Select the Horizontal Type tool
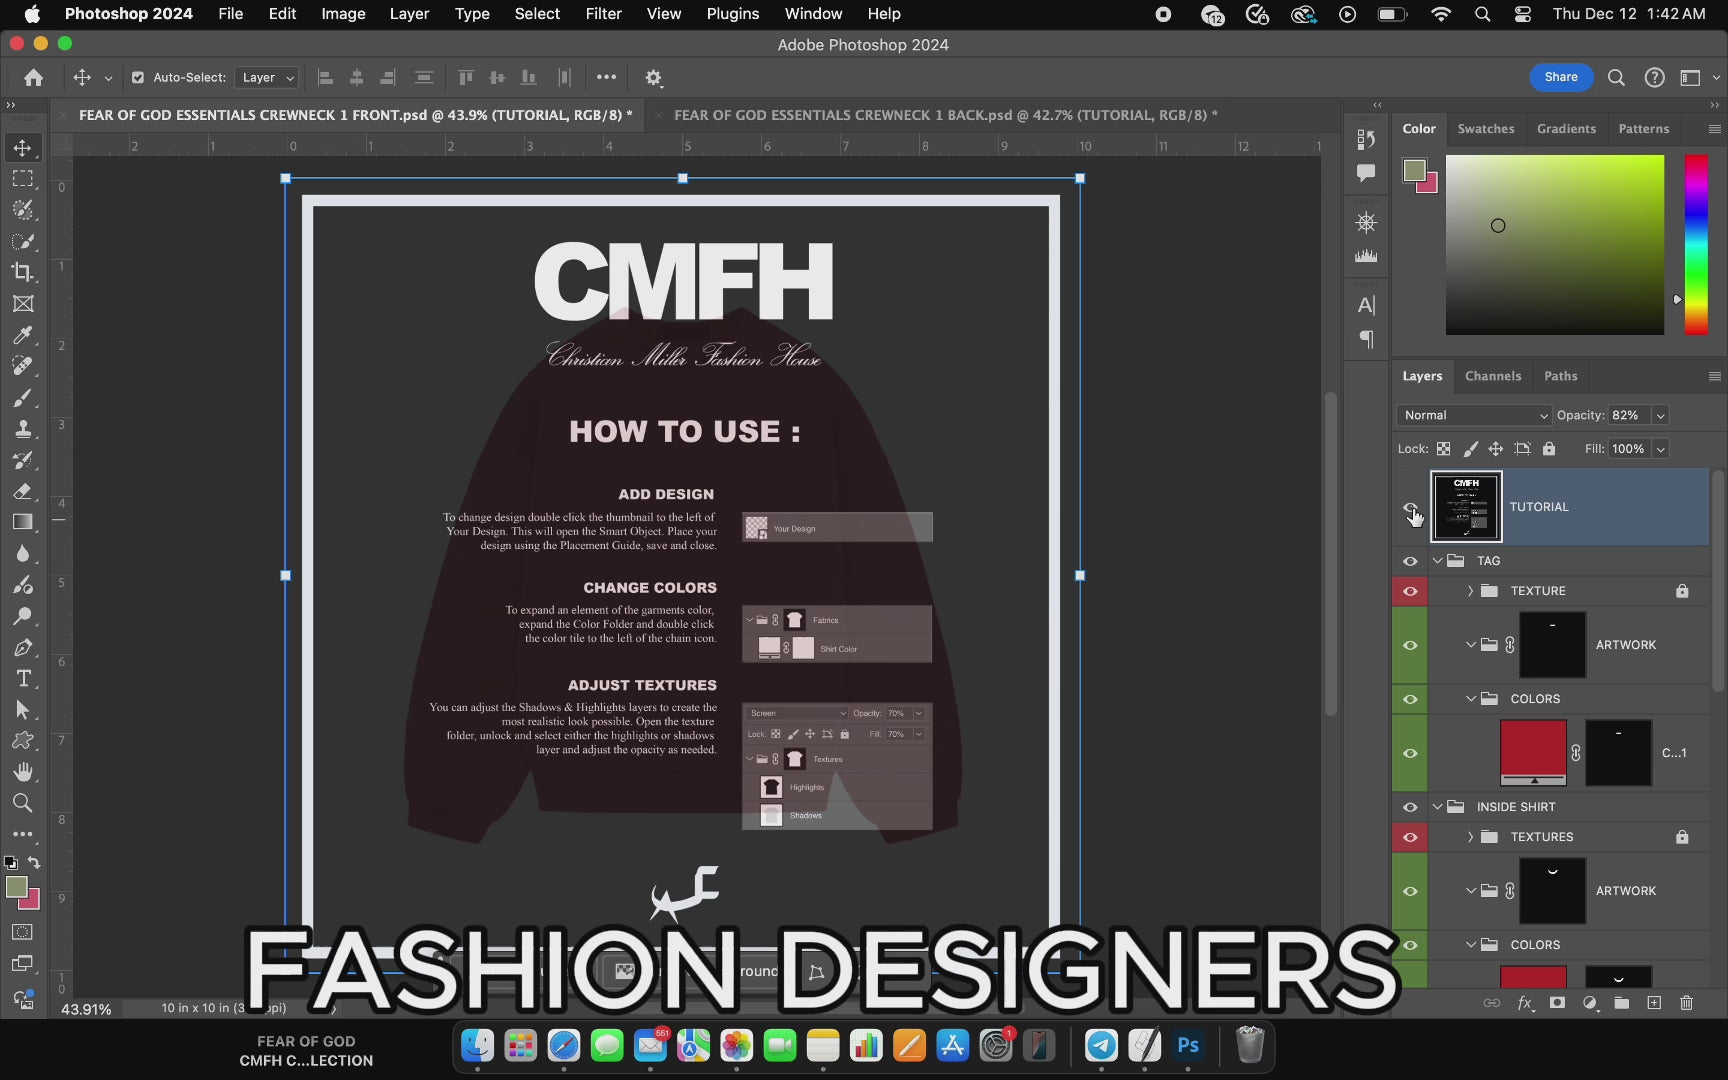The image size is (1728, 1080). [22, 679]
